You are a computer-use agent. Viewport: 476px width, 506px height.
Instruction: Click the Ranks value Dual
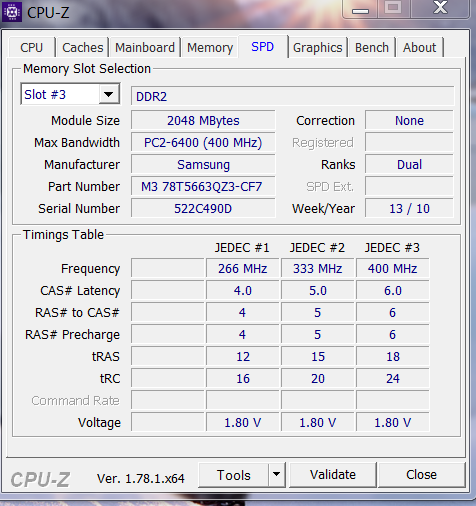409,164
